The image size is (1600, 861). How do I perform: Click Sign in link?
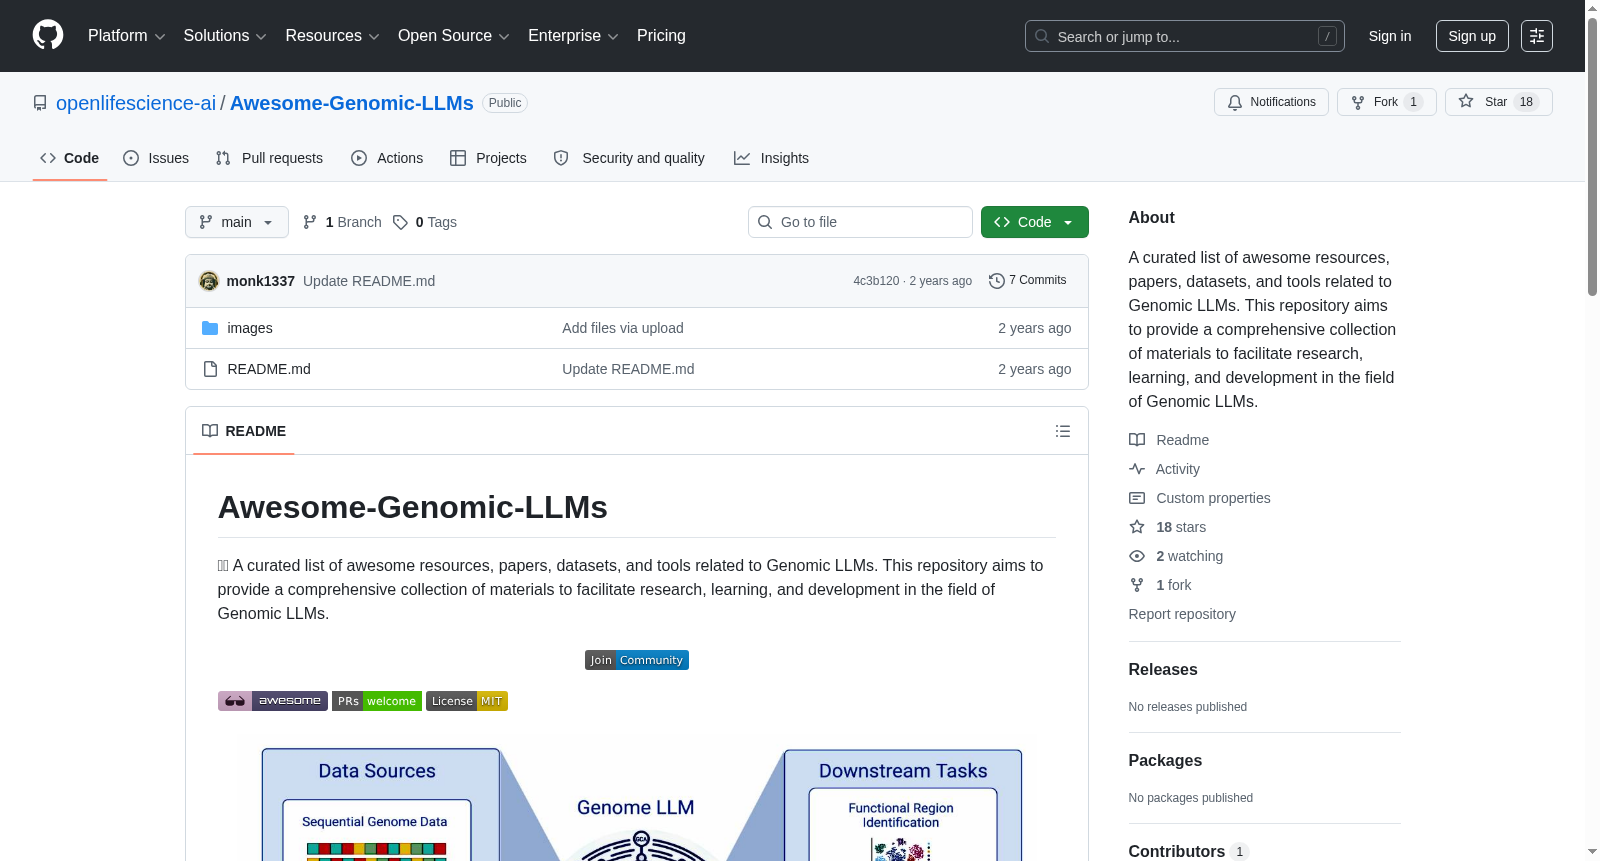coord(1390,36)
